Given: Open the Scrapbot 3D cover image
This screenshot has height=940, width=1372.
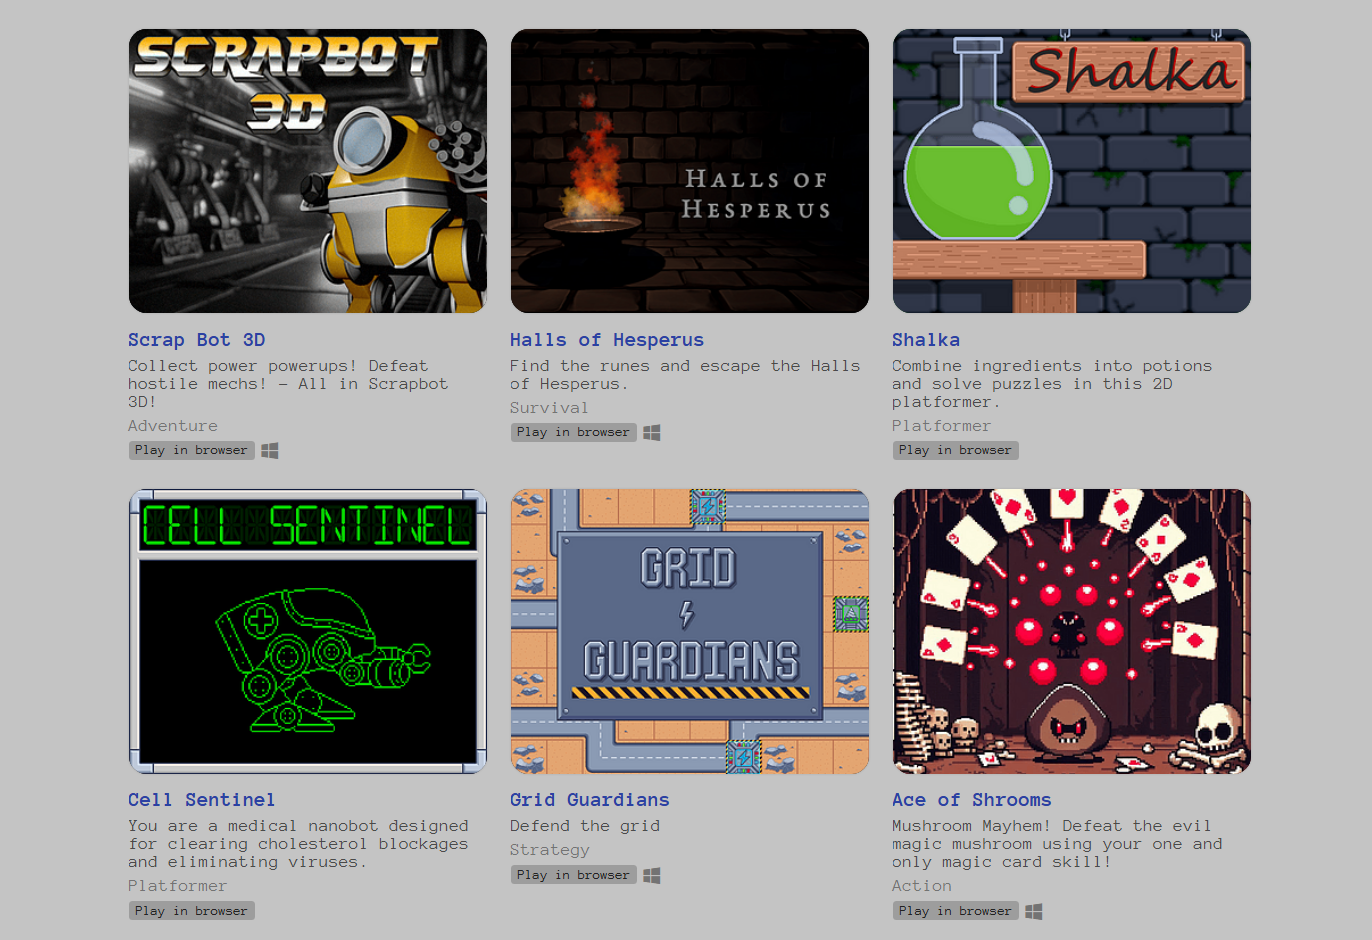Looking at the screenshot, I should point(308,171).
